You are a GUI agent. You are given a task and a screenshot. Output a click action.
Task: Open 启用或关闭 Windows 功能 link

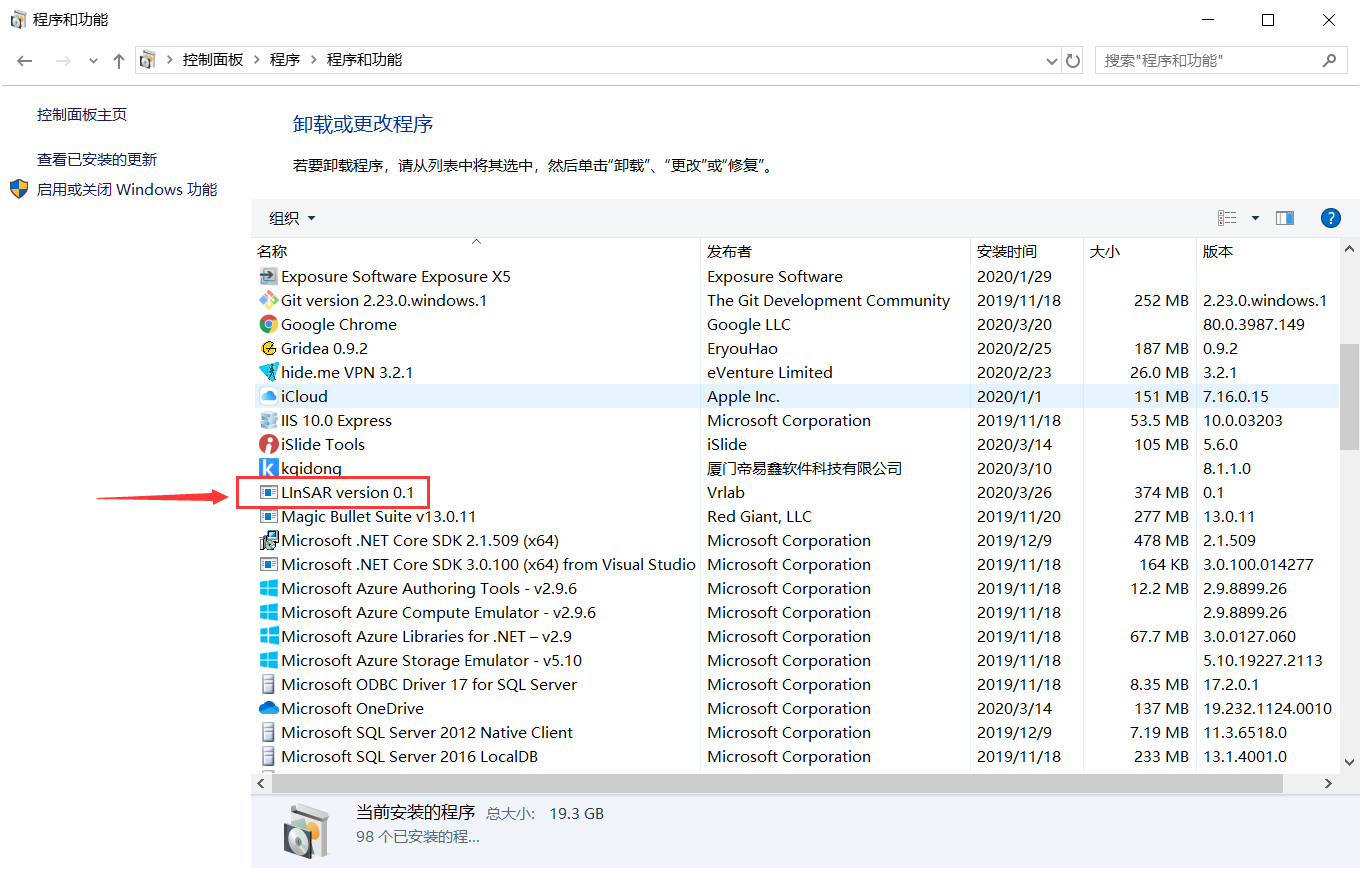coord(127,190)
